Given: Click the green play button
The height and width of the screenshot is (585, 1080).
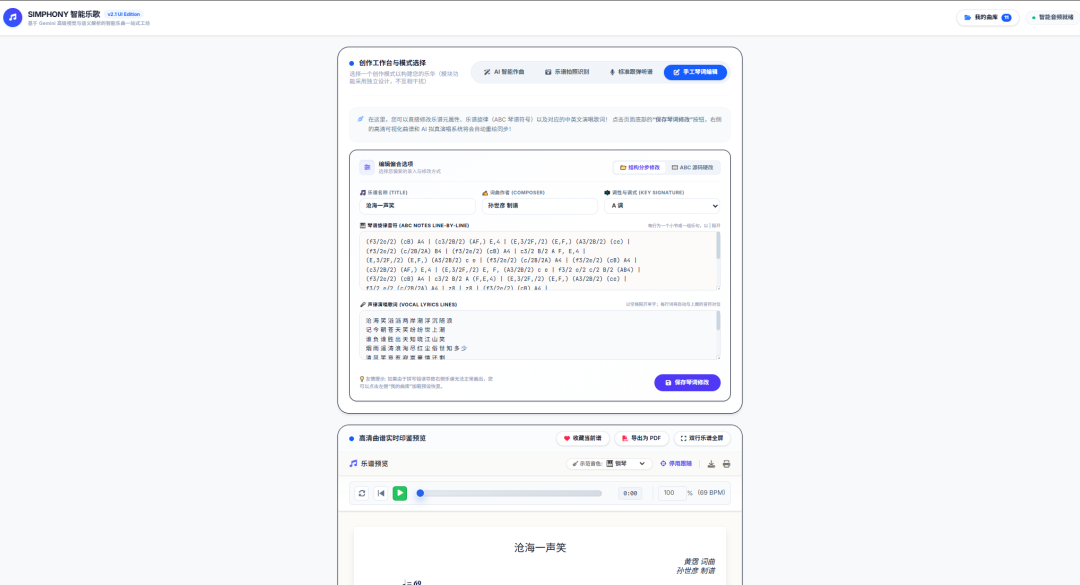Looking at the screenshot, I should pyautogui.click(x=399, y=493).
